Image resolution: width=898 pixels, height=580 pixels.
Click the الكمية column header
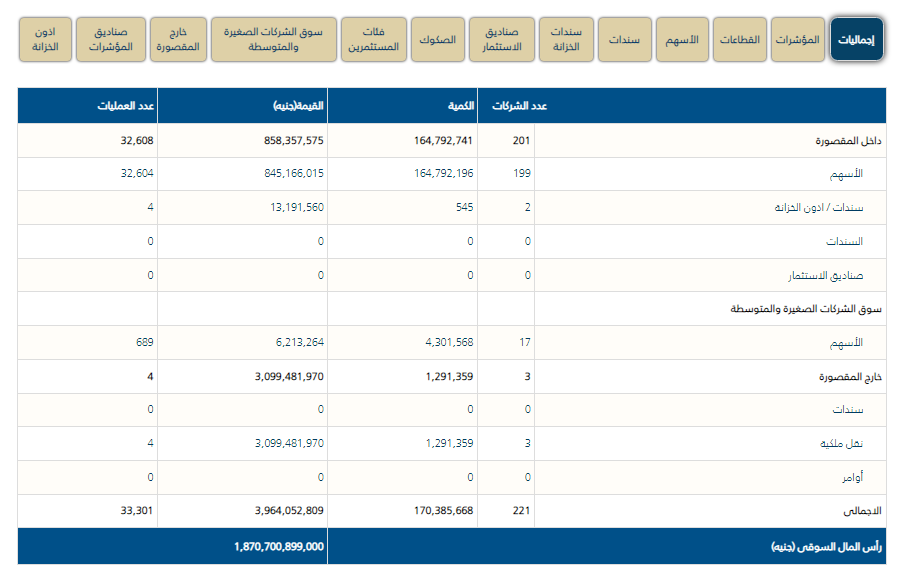[x=459, y=106]
